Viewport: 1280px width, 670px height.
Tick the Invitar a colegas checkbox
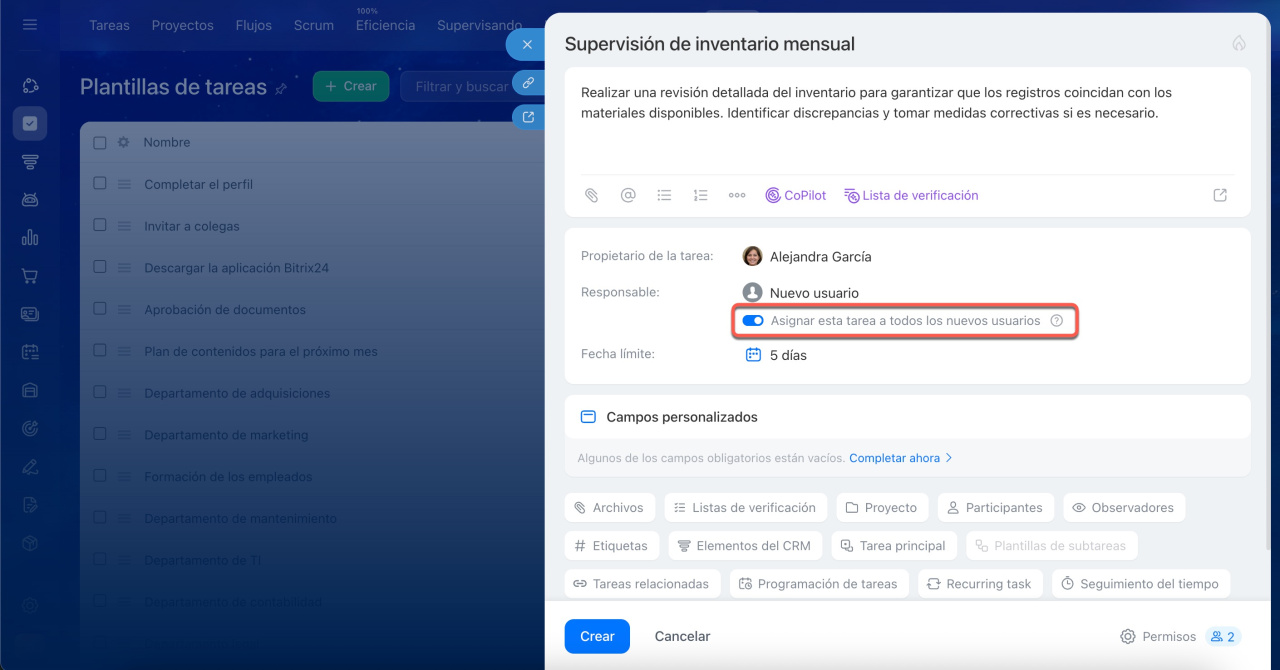coord(100,226)
